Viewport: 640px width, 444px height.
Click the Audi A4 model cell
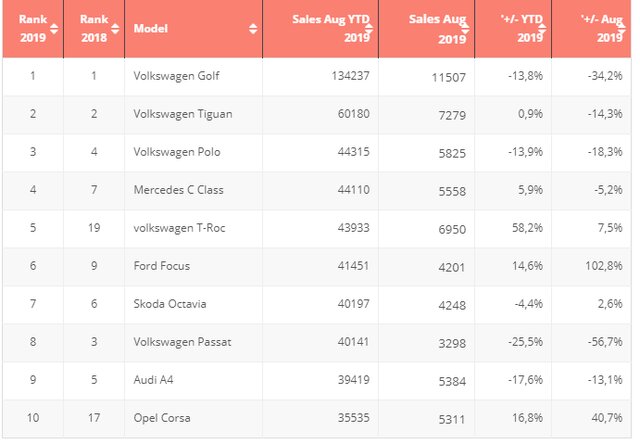[x=153, y=380]
